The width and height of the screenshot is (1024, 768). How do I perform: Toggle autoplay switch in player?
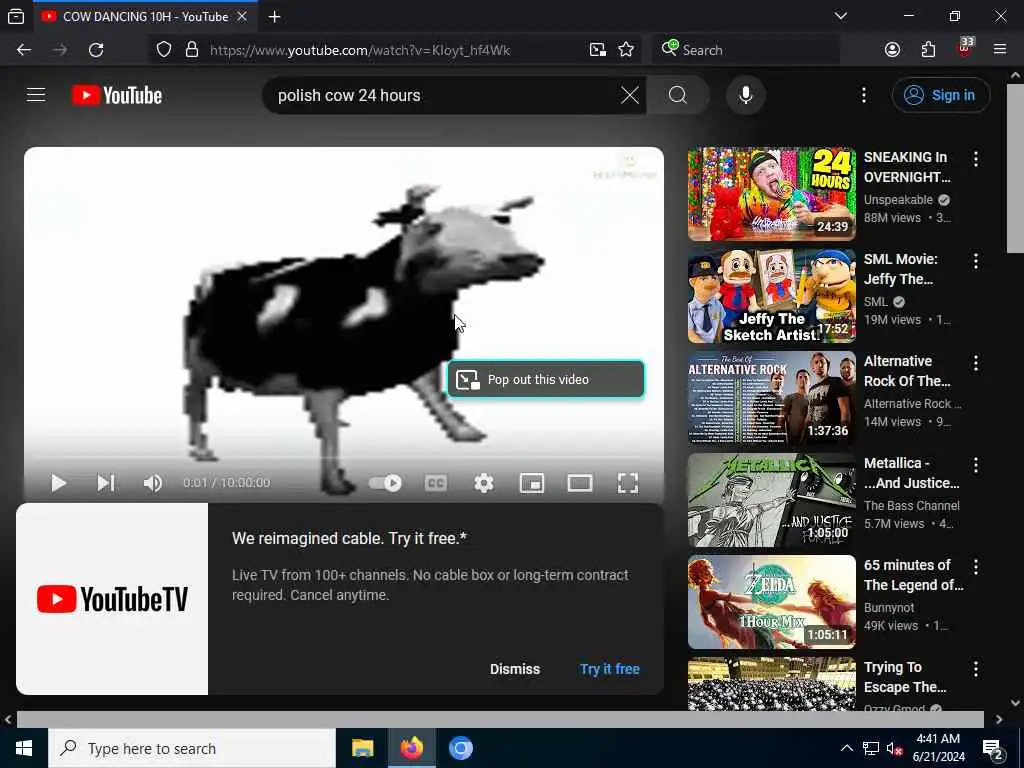click(385, 483)
